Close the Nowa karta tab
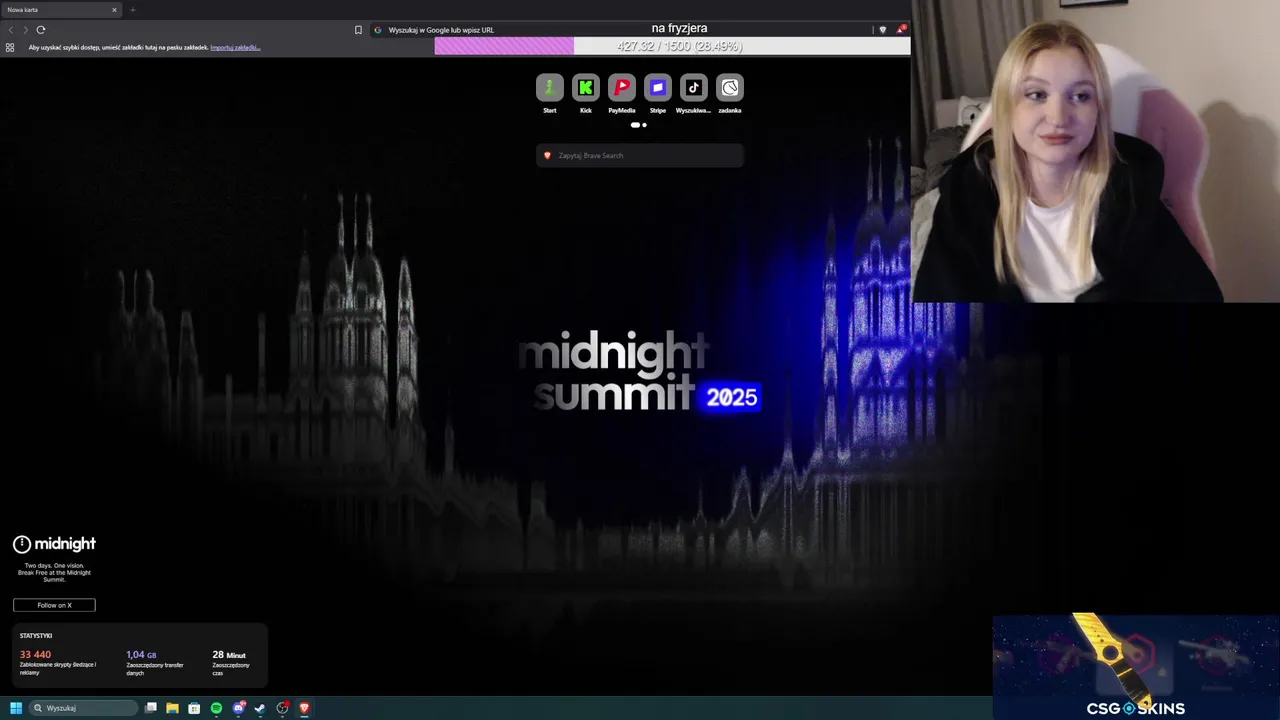Screen dimensions: 1280x720 coord(114,10)
